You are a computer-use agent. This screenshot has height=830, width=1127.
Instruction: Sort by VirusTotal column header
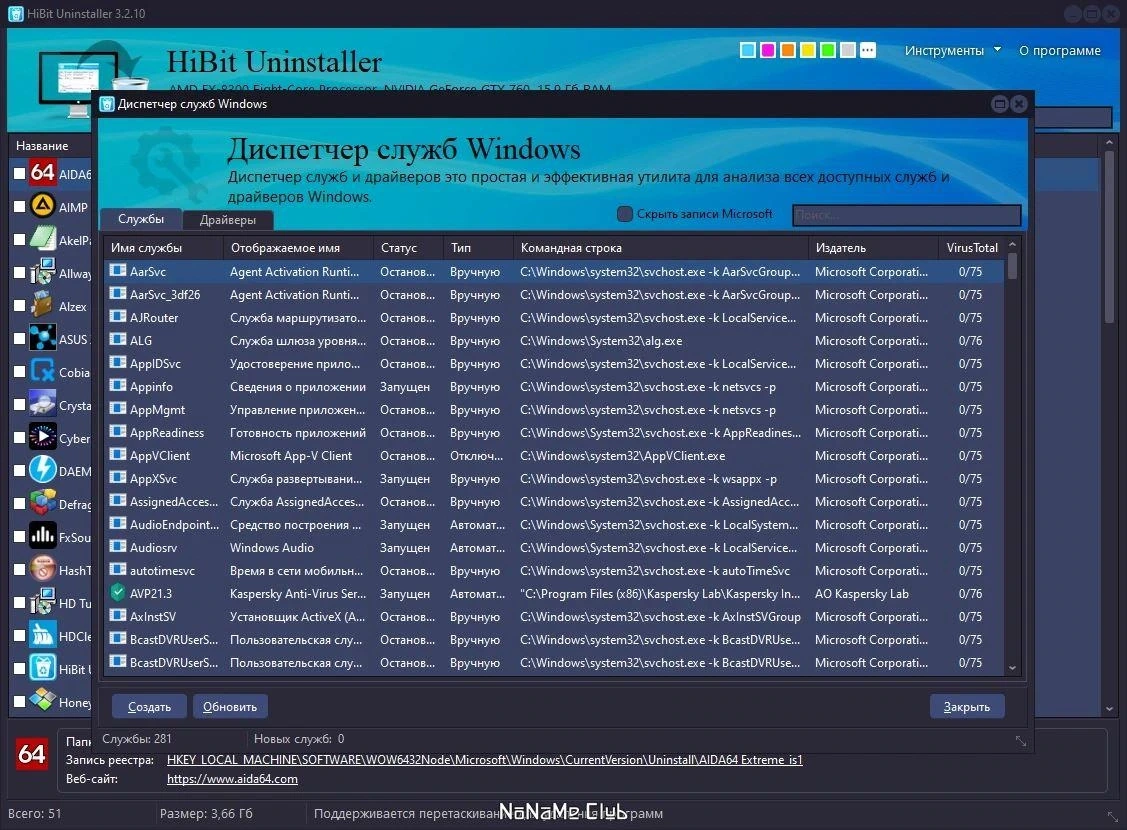click(972, 247)
